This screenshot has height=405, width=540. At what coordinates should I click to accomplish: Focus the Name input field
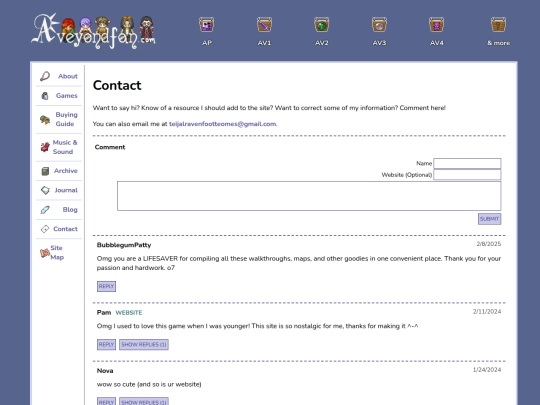point(467,164)
